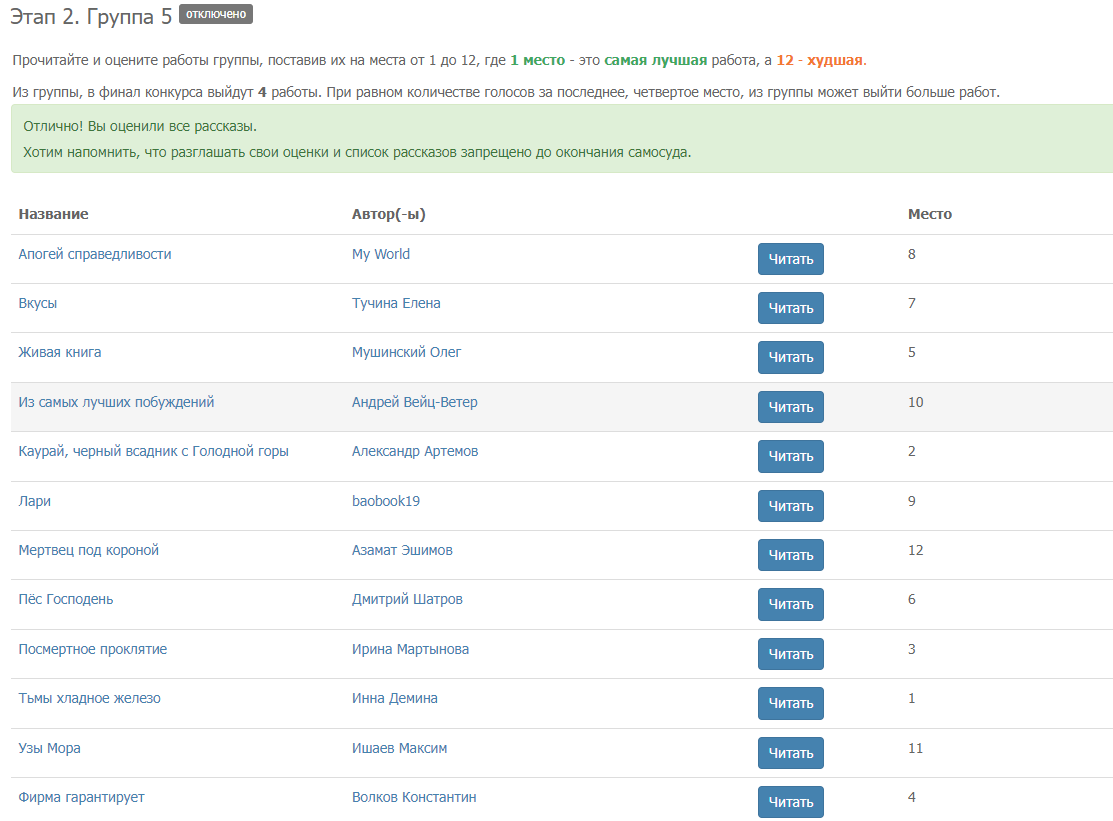Visit author profile My World
1113x821 pixels.
click(380, 254)
